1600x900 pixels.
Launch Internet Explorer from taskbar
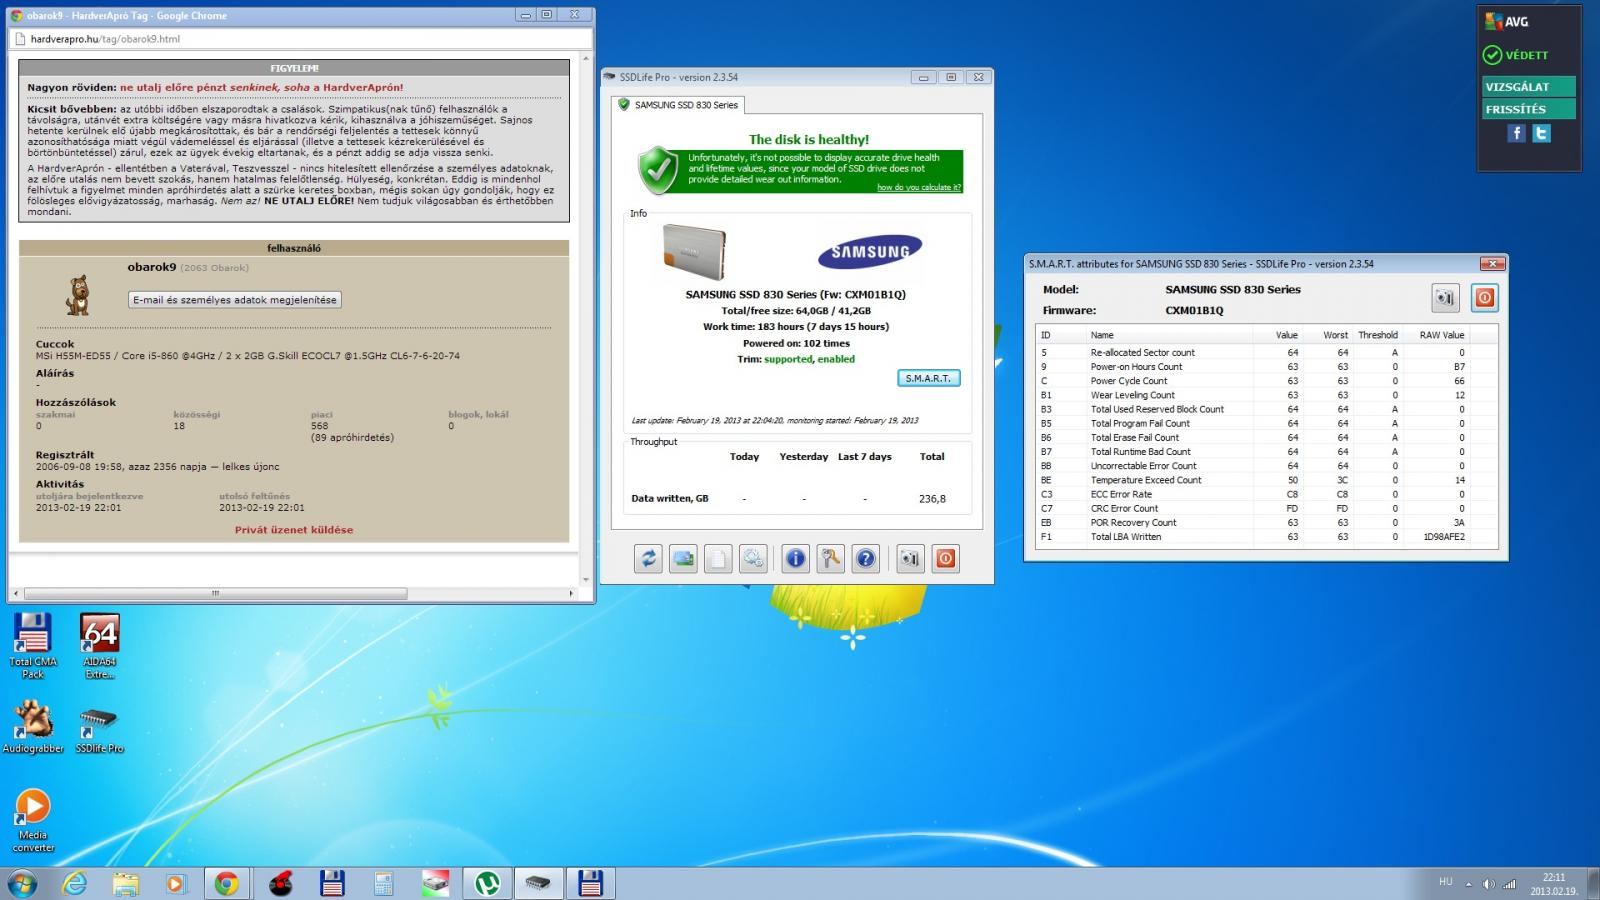coord(75,883)
